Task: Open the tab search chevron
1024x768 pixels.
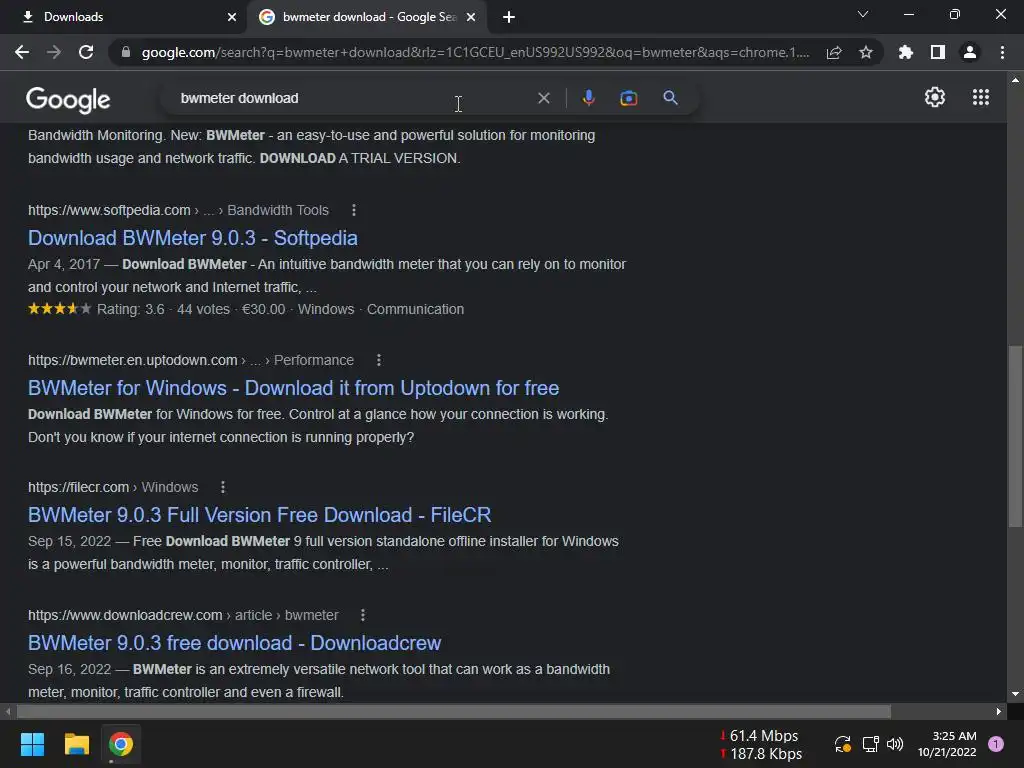Action: [863, 14]
